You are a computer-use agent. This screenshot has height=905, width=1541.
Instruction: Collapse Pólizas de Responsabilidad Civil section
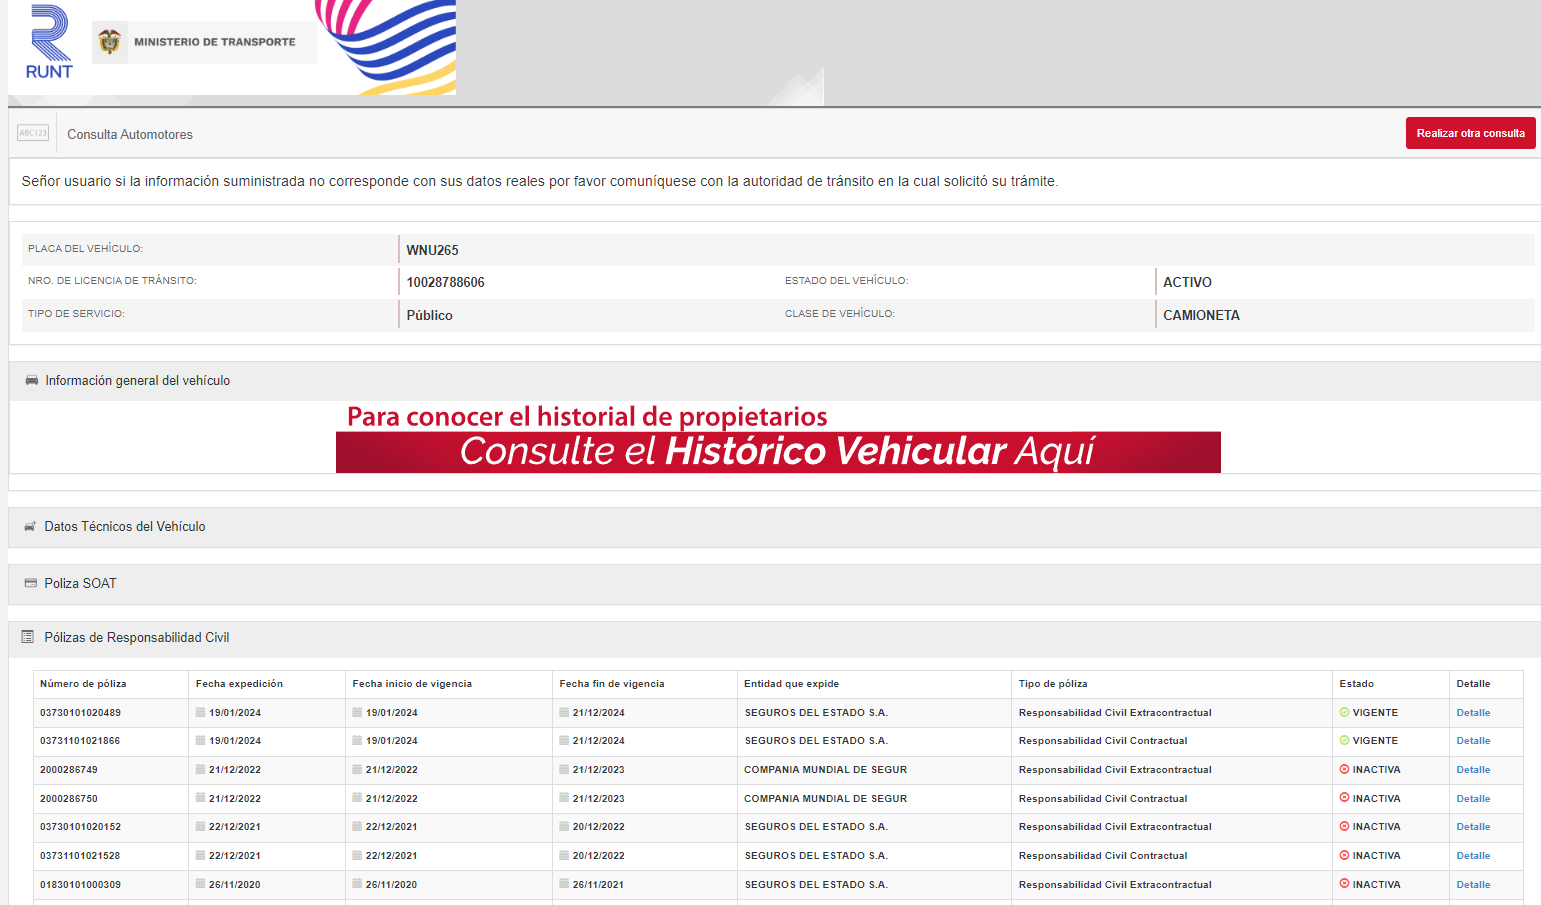[x=137, y=638]
